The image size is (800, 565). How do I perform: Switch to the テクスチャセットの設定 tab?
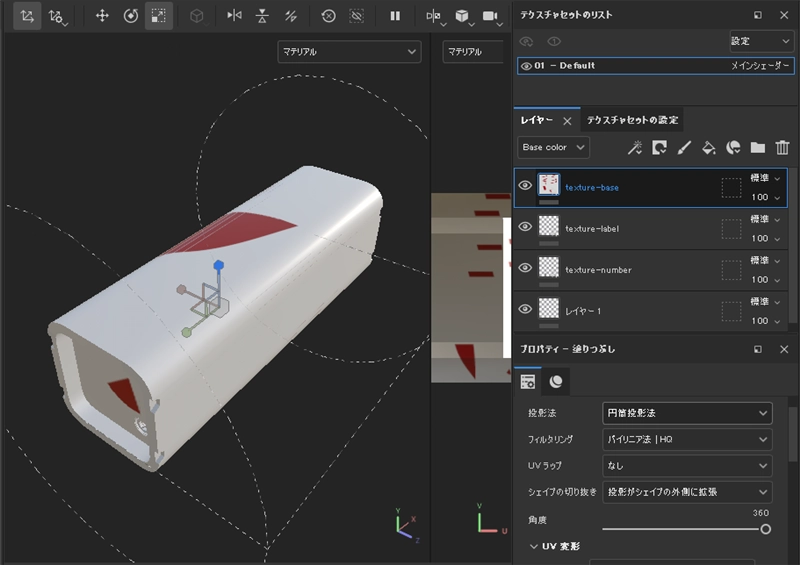tap(632, 120)
